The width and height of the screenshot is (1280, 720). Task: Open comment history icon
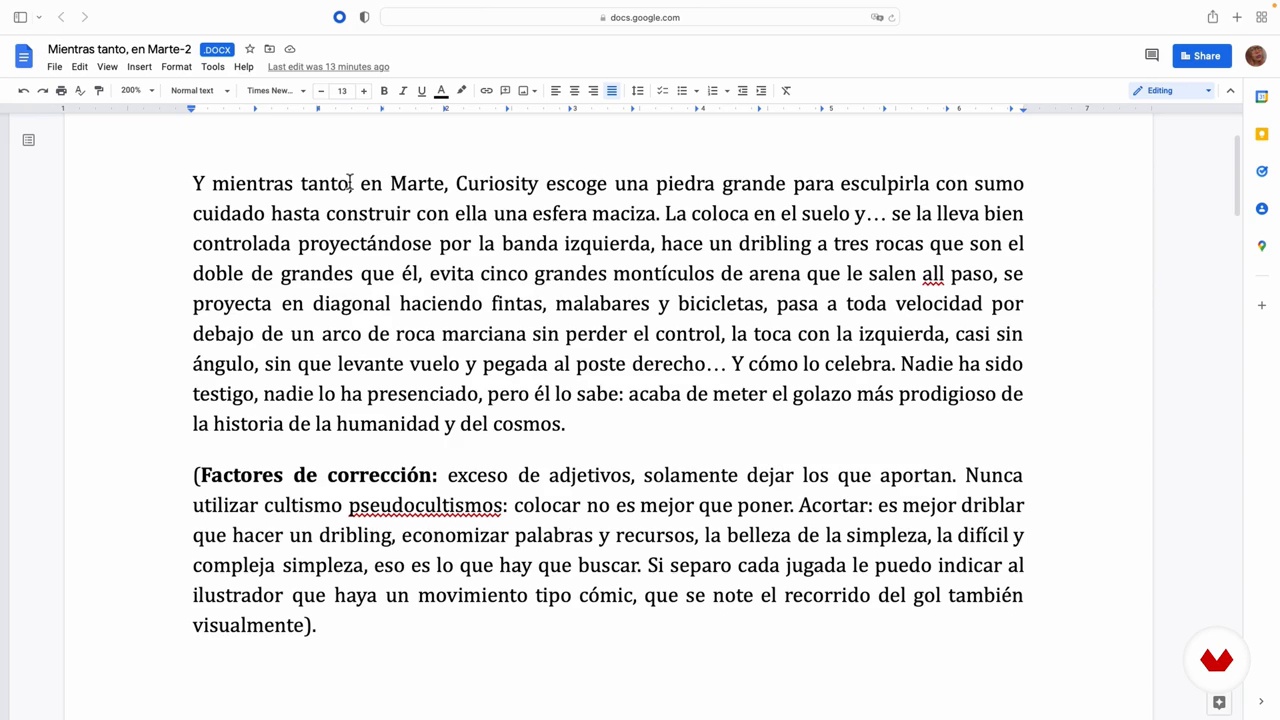(x=1152, y=56)
